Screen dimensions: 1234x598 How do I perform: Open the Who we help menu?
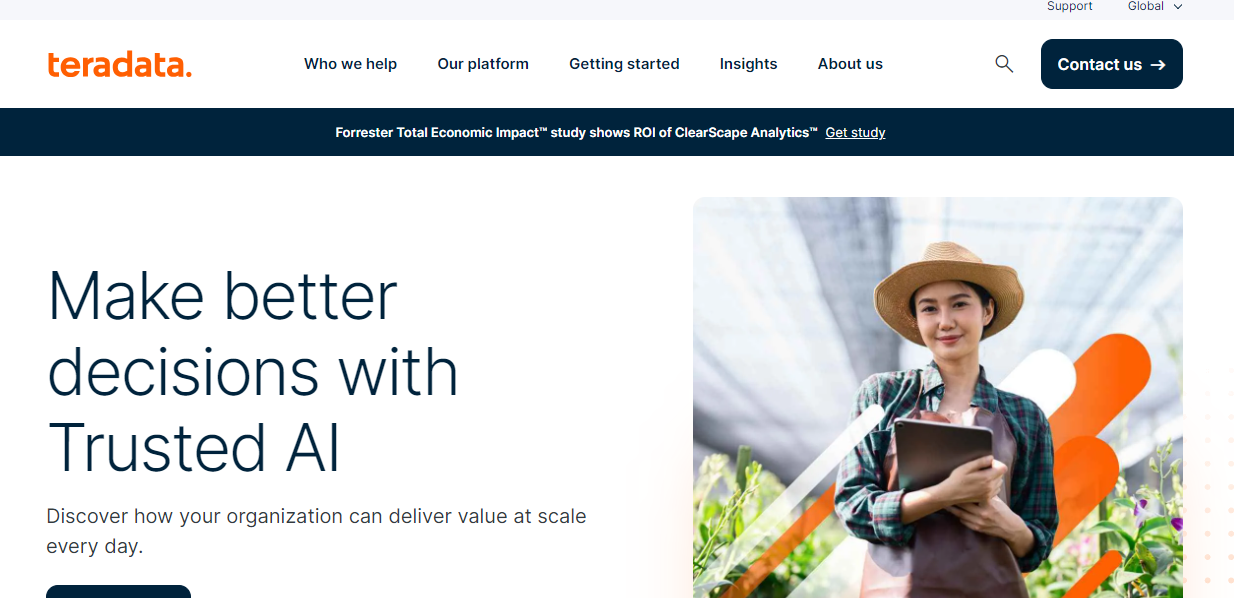[x=350, y=64]
